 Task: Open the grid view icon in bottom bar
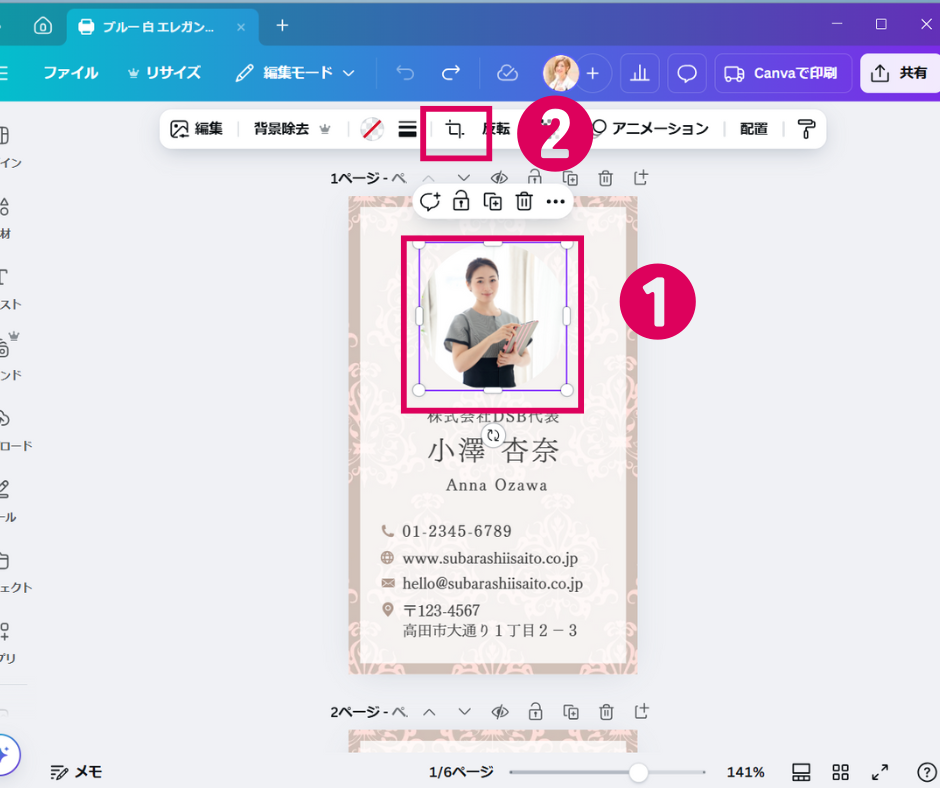pos(840,772)
